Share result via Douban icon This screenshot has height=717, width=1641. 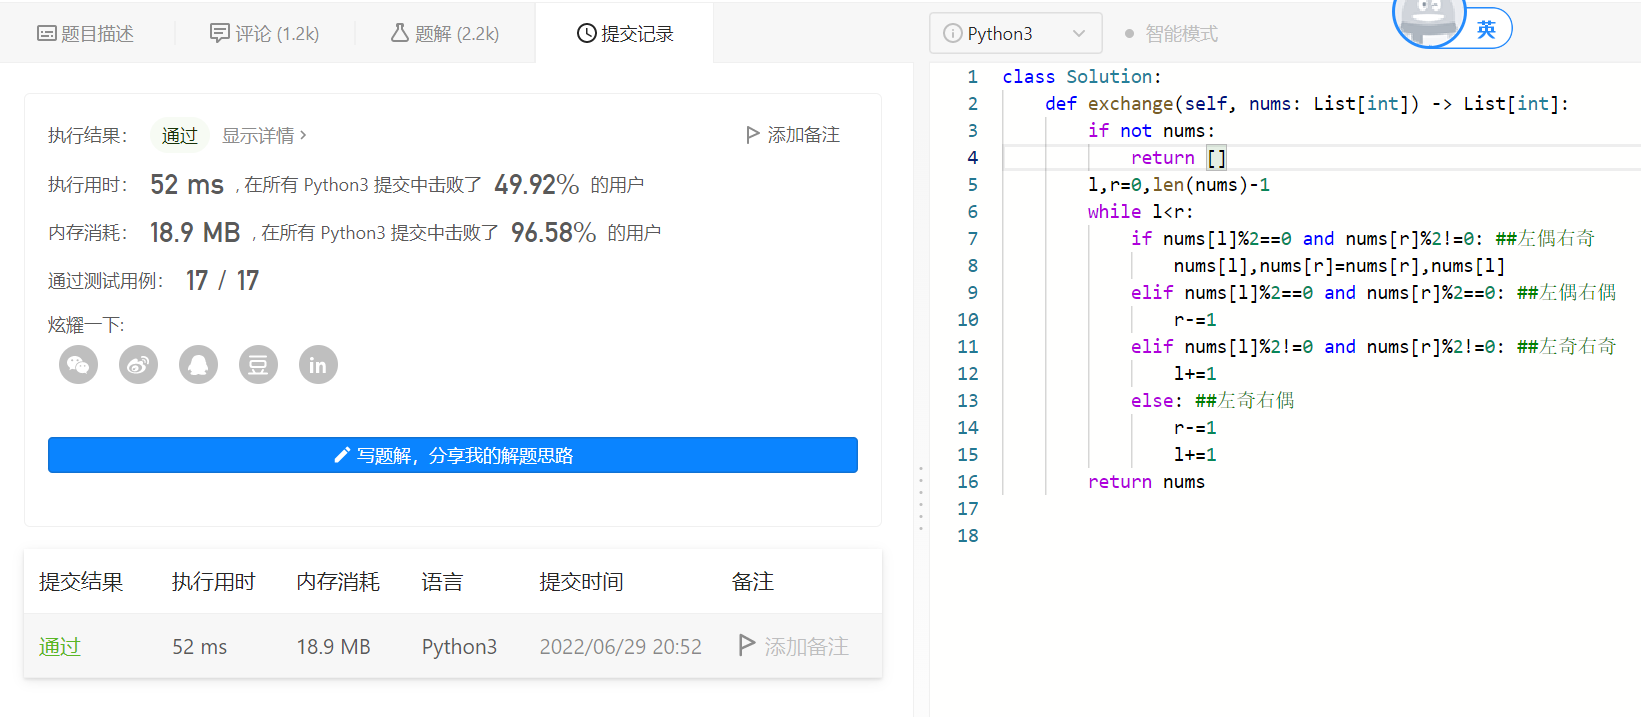click(258, 365)
